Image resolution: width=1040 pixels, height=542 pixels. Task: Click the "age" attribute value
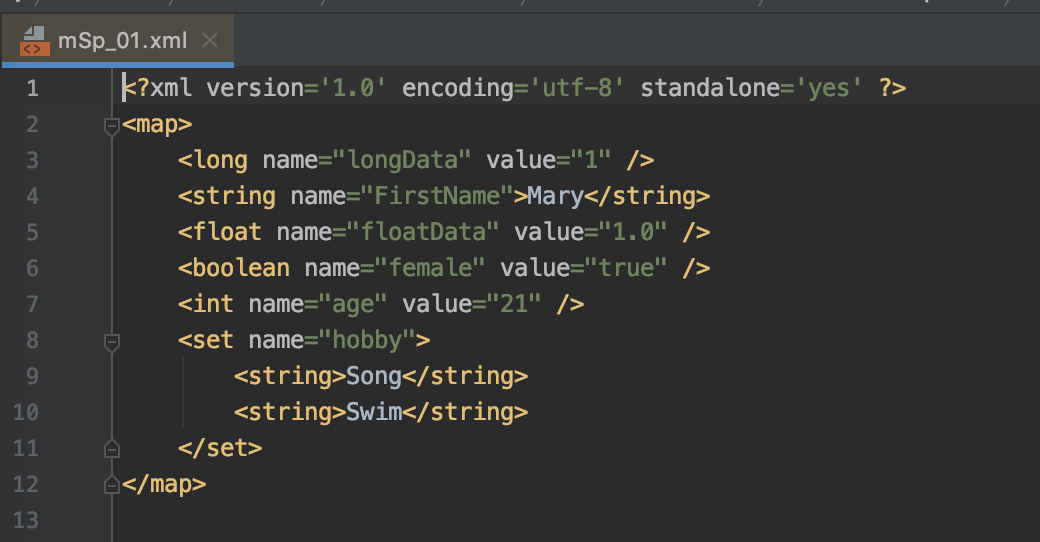[x=353, y=304]
